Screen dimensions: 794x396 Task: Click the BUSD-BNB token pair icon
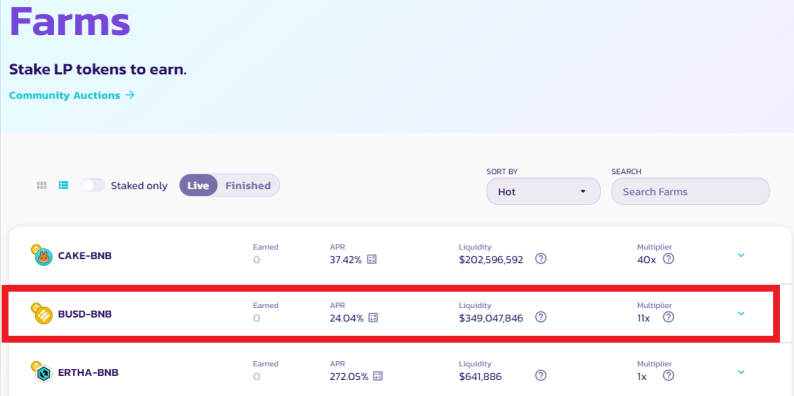click(x=42, y=314)
